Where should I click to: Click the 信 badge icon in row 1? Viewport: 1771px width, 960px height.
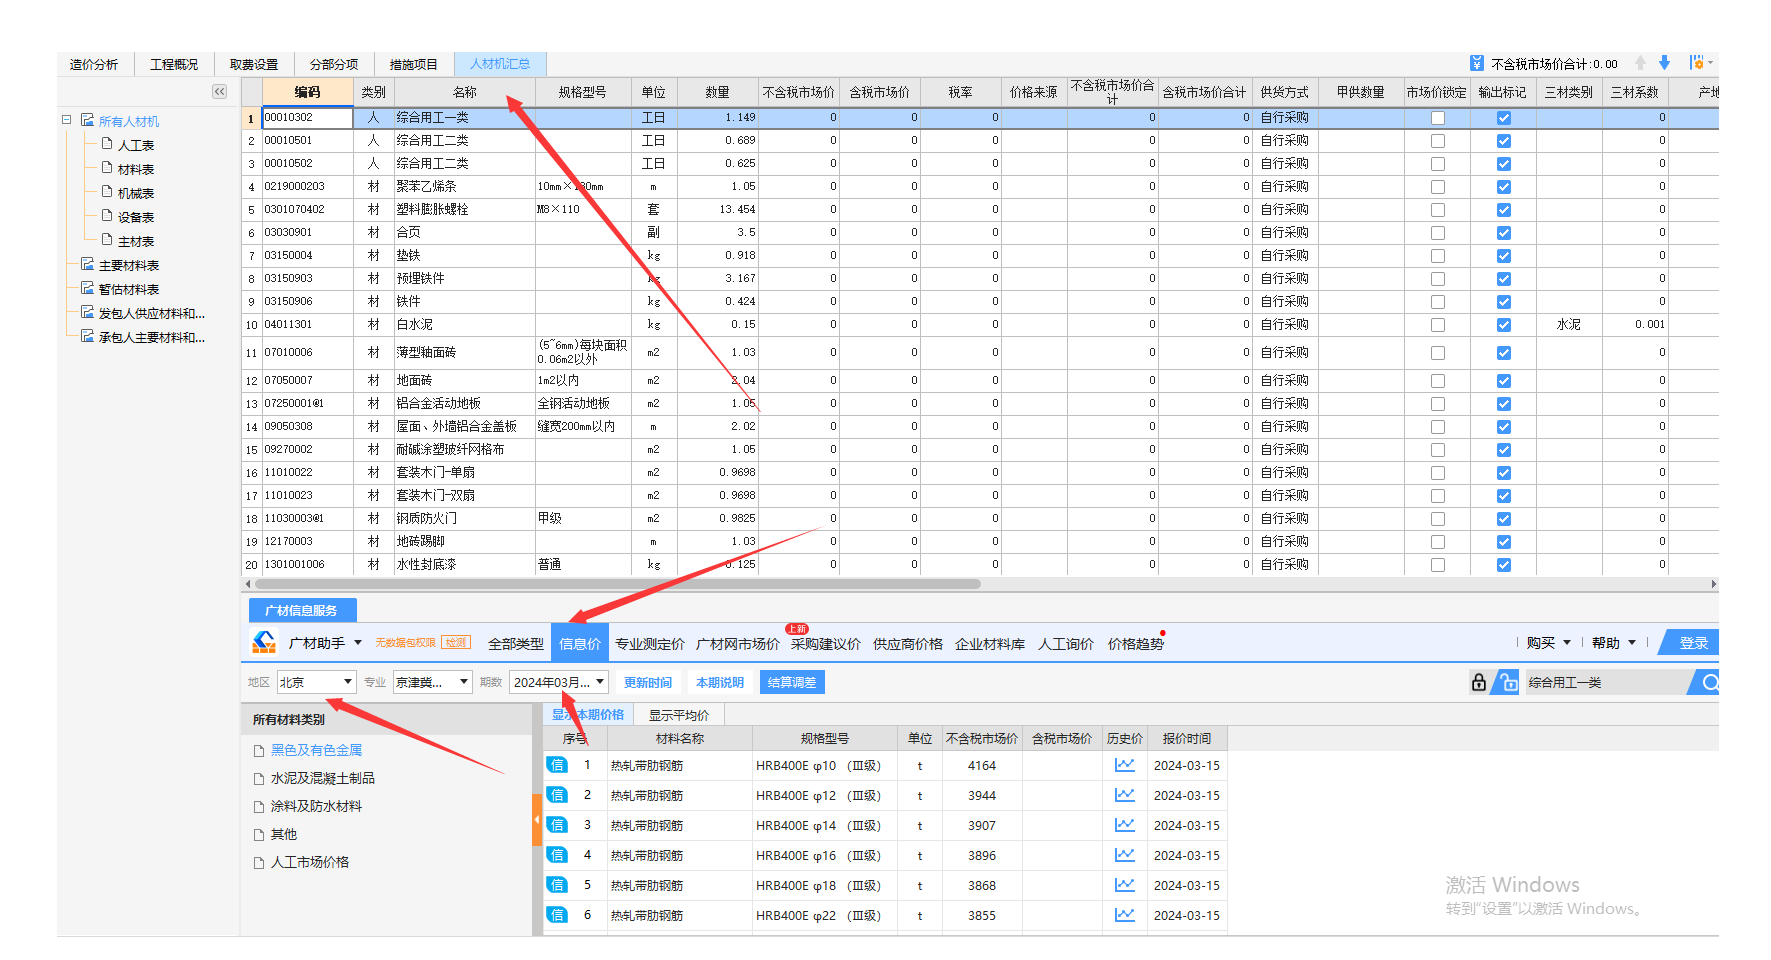point(557,765)
